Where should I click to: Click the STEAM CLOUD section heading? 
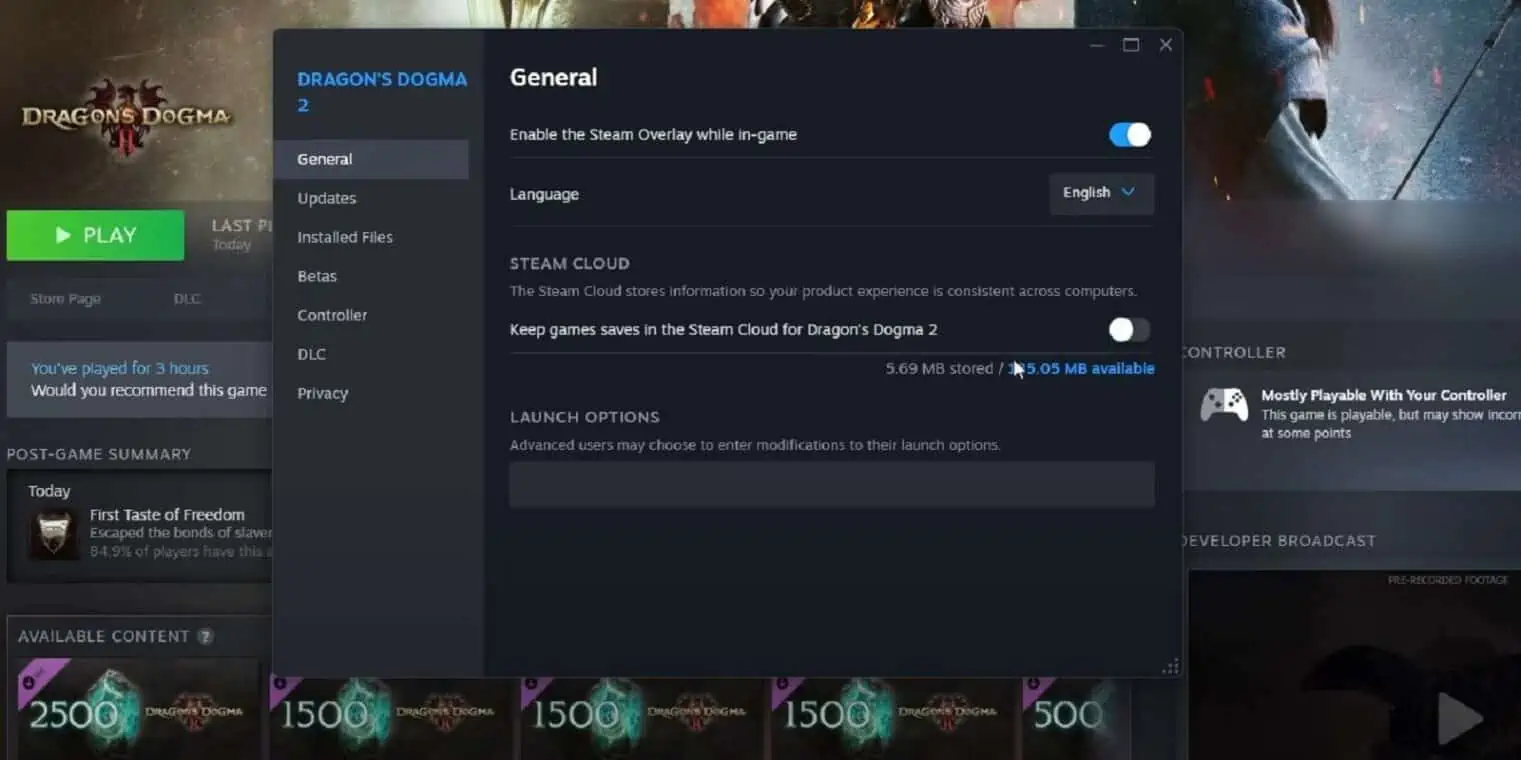[x=570, y=263]
